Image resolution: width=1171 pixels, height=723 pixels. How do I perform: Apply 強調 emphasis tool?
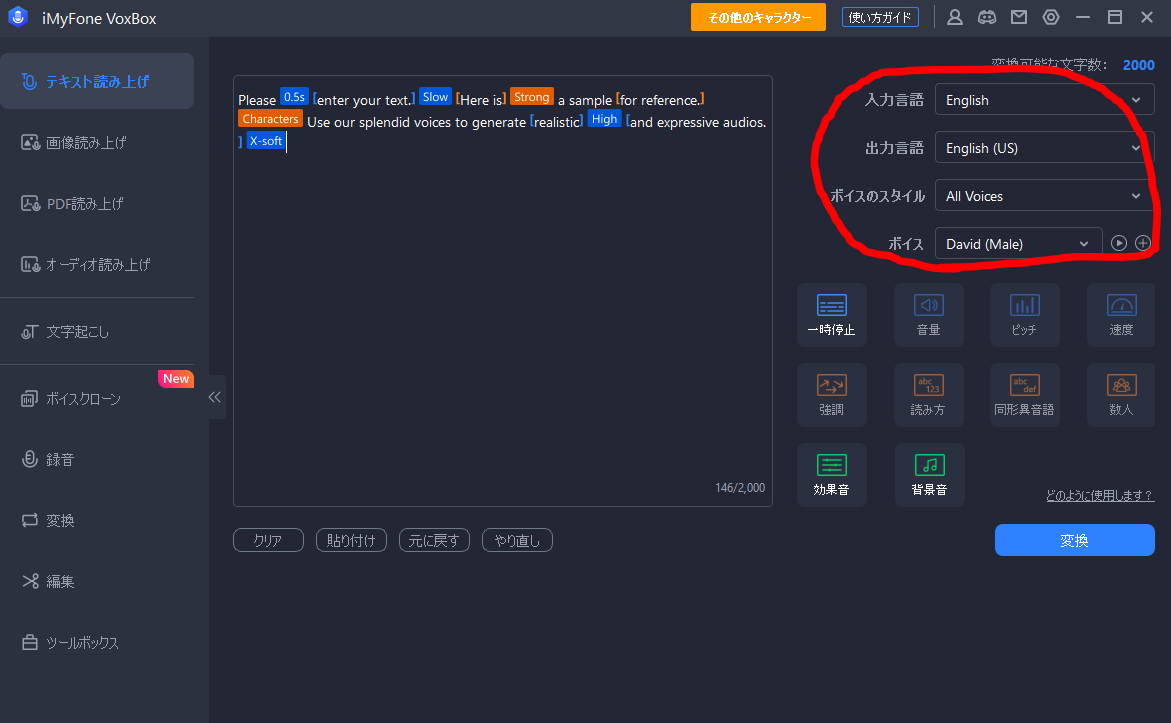click(831, 394)
